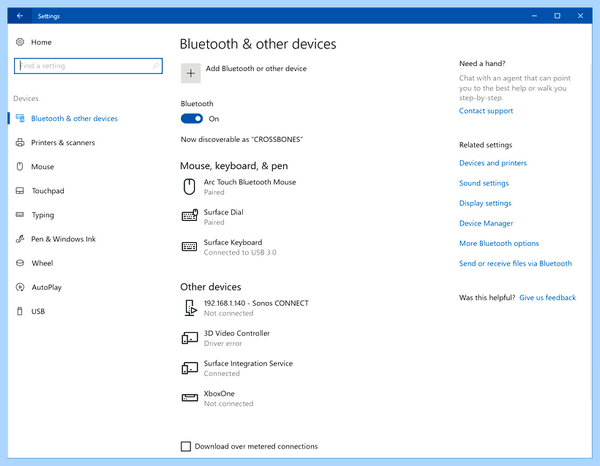Click the plus icon to add device

(x=191, y=73)
